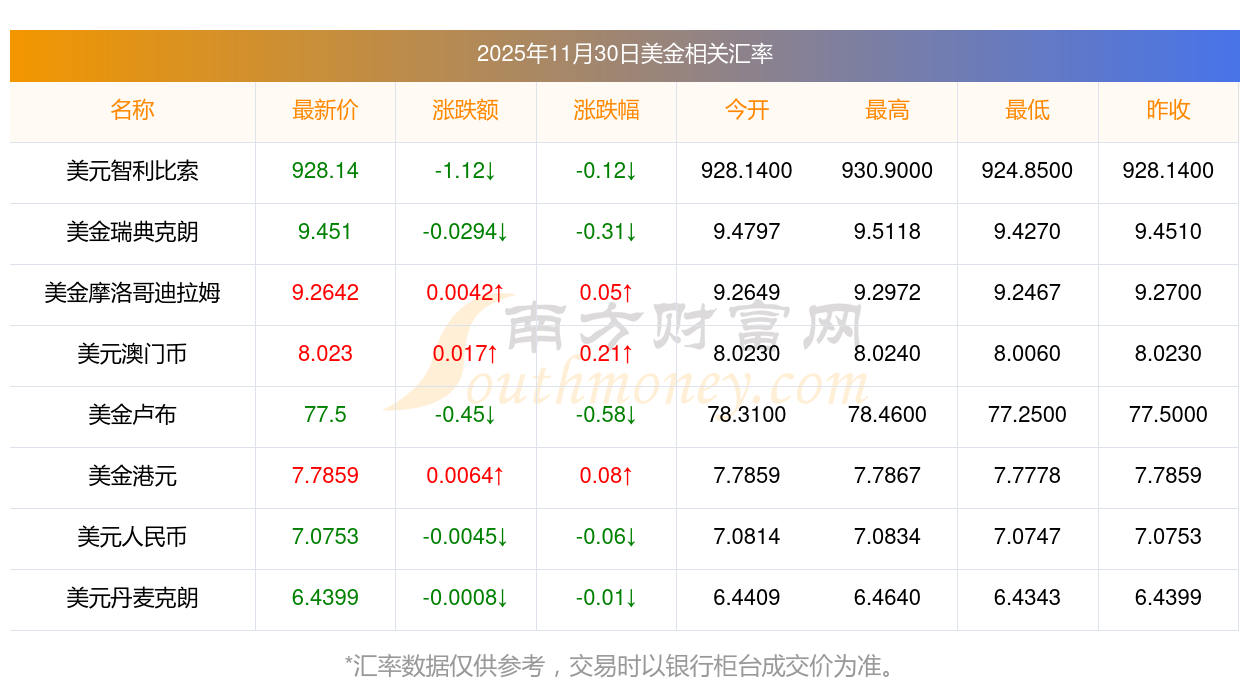
Task: Click change percent -0.01↓
Action: [x=606, y=598]
